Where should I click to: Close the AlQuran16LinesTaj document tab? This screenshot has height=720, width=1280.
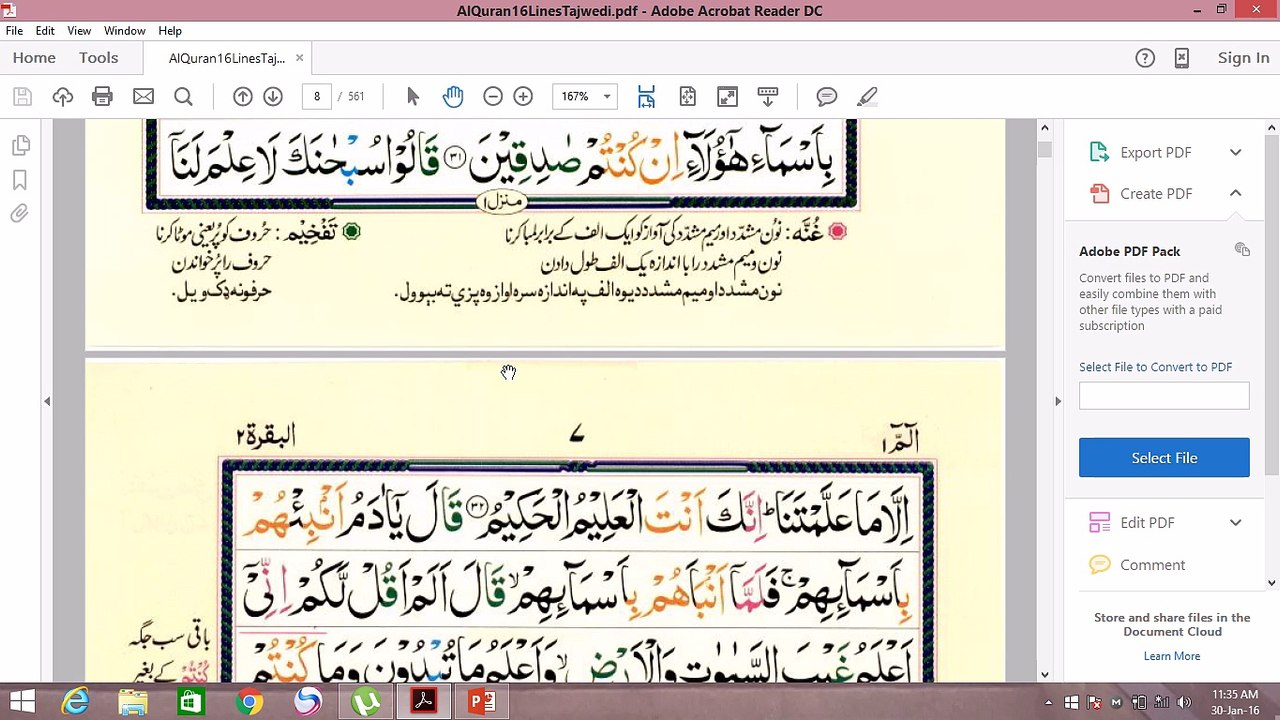[299, 58]
